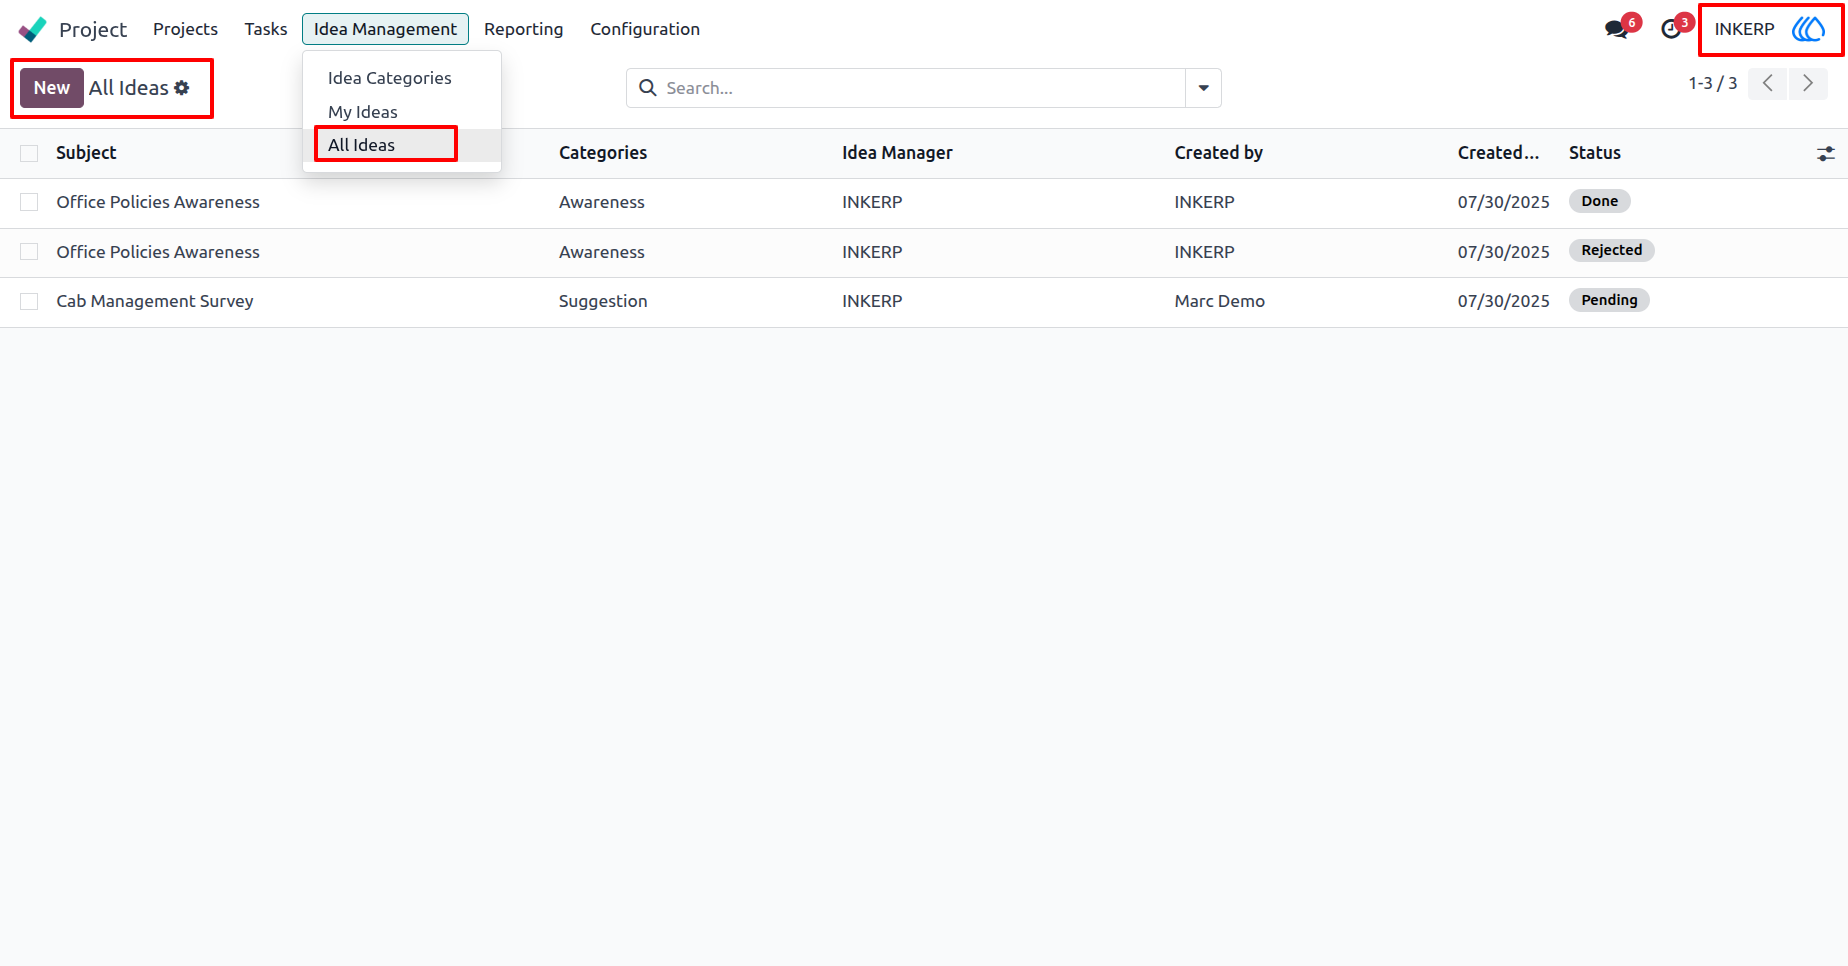1848x966 pixels.
Task: Sort by the Idea Manager column
Action: coord(897,153)
